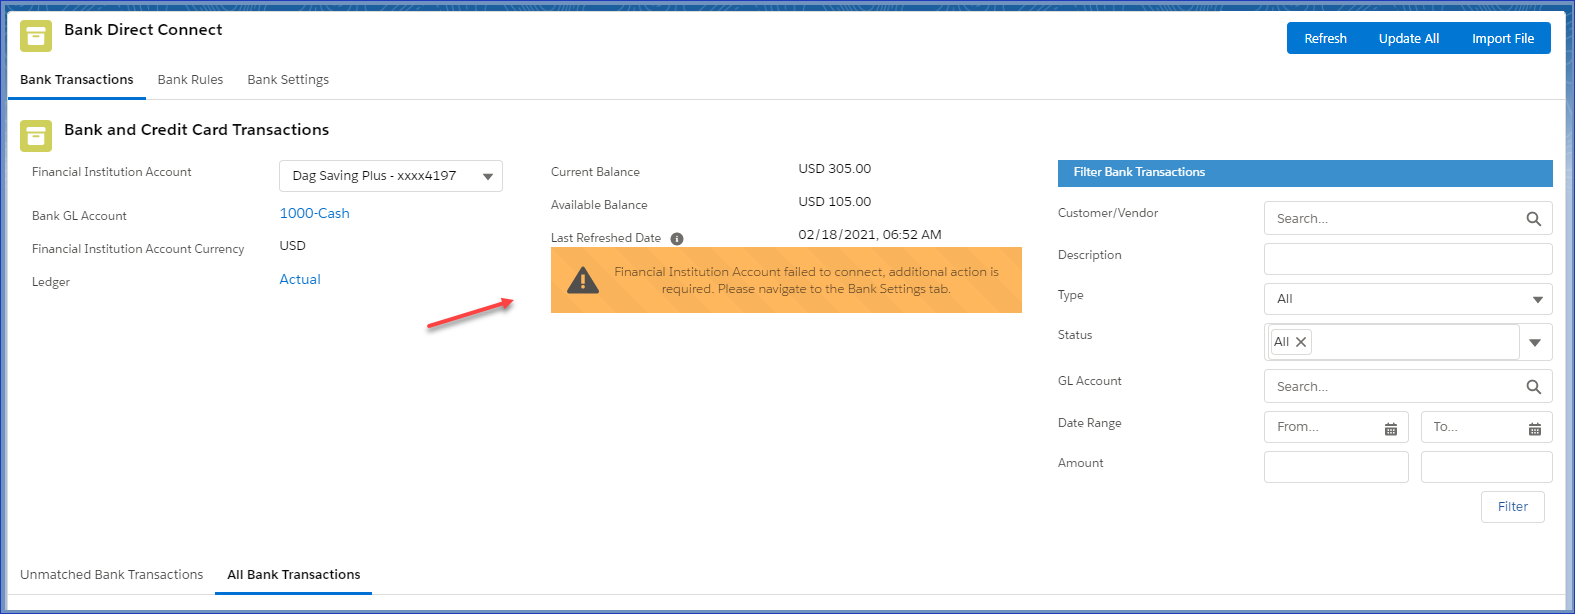
Task: Click the Update All button
Action: [1408, 39]
